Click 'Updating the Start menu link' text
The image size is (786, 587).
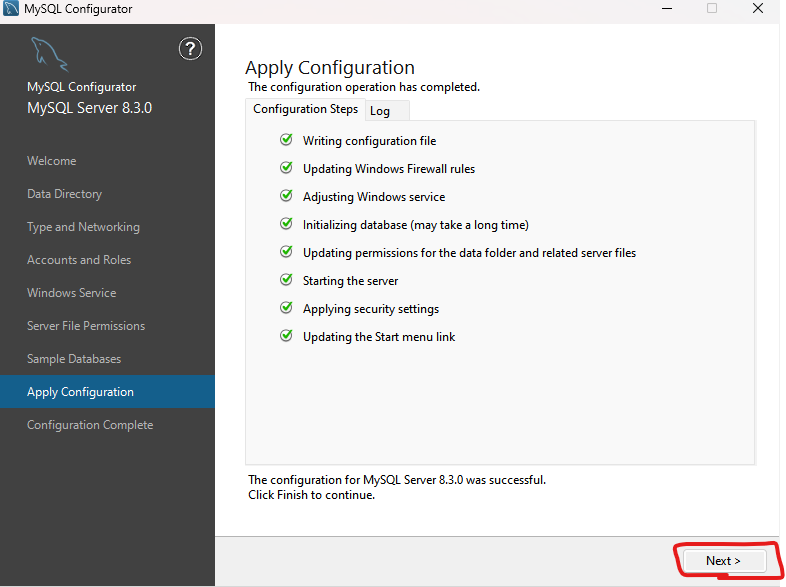[379, 337]
